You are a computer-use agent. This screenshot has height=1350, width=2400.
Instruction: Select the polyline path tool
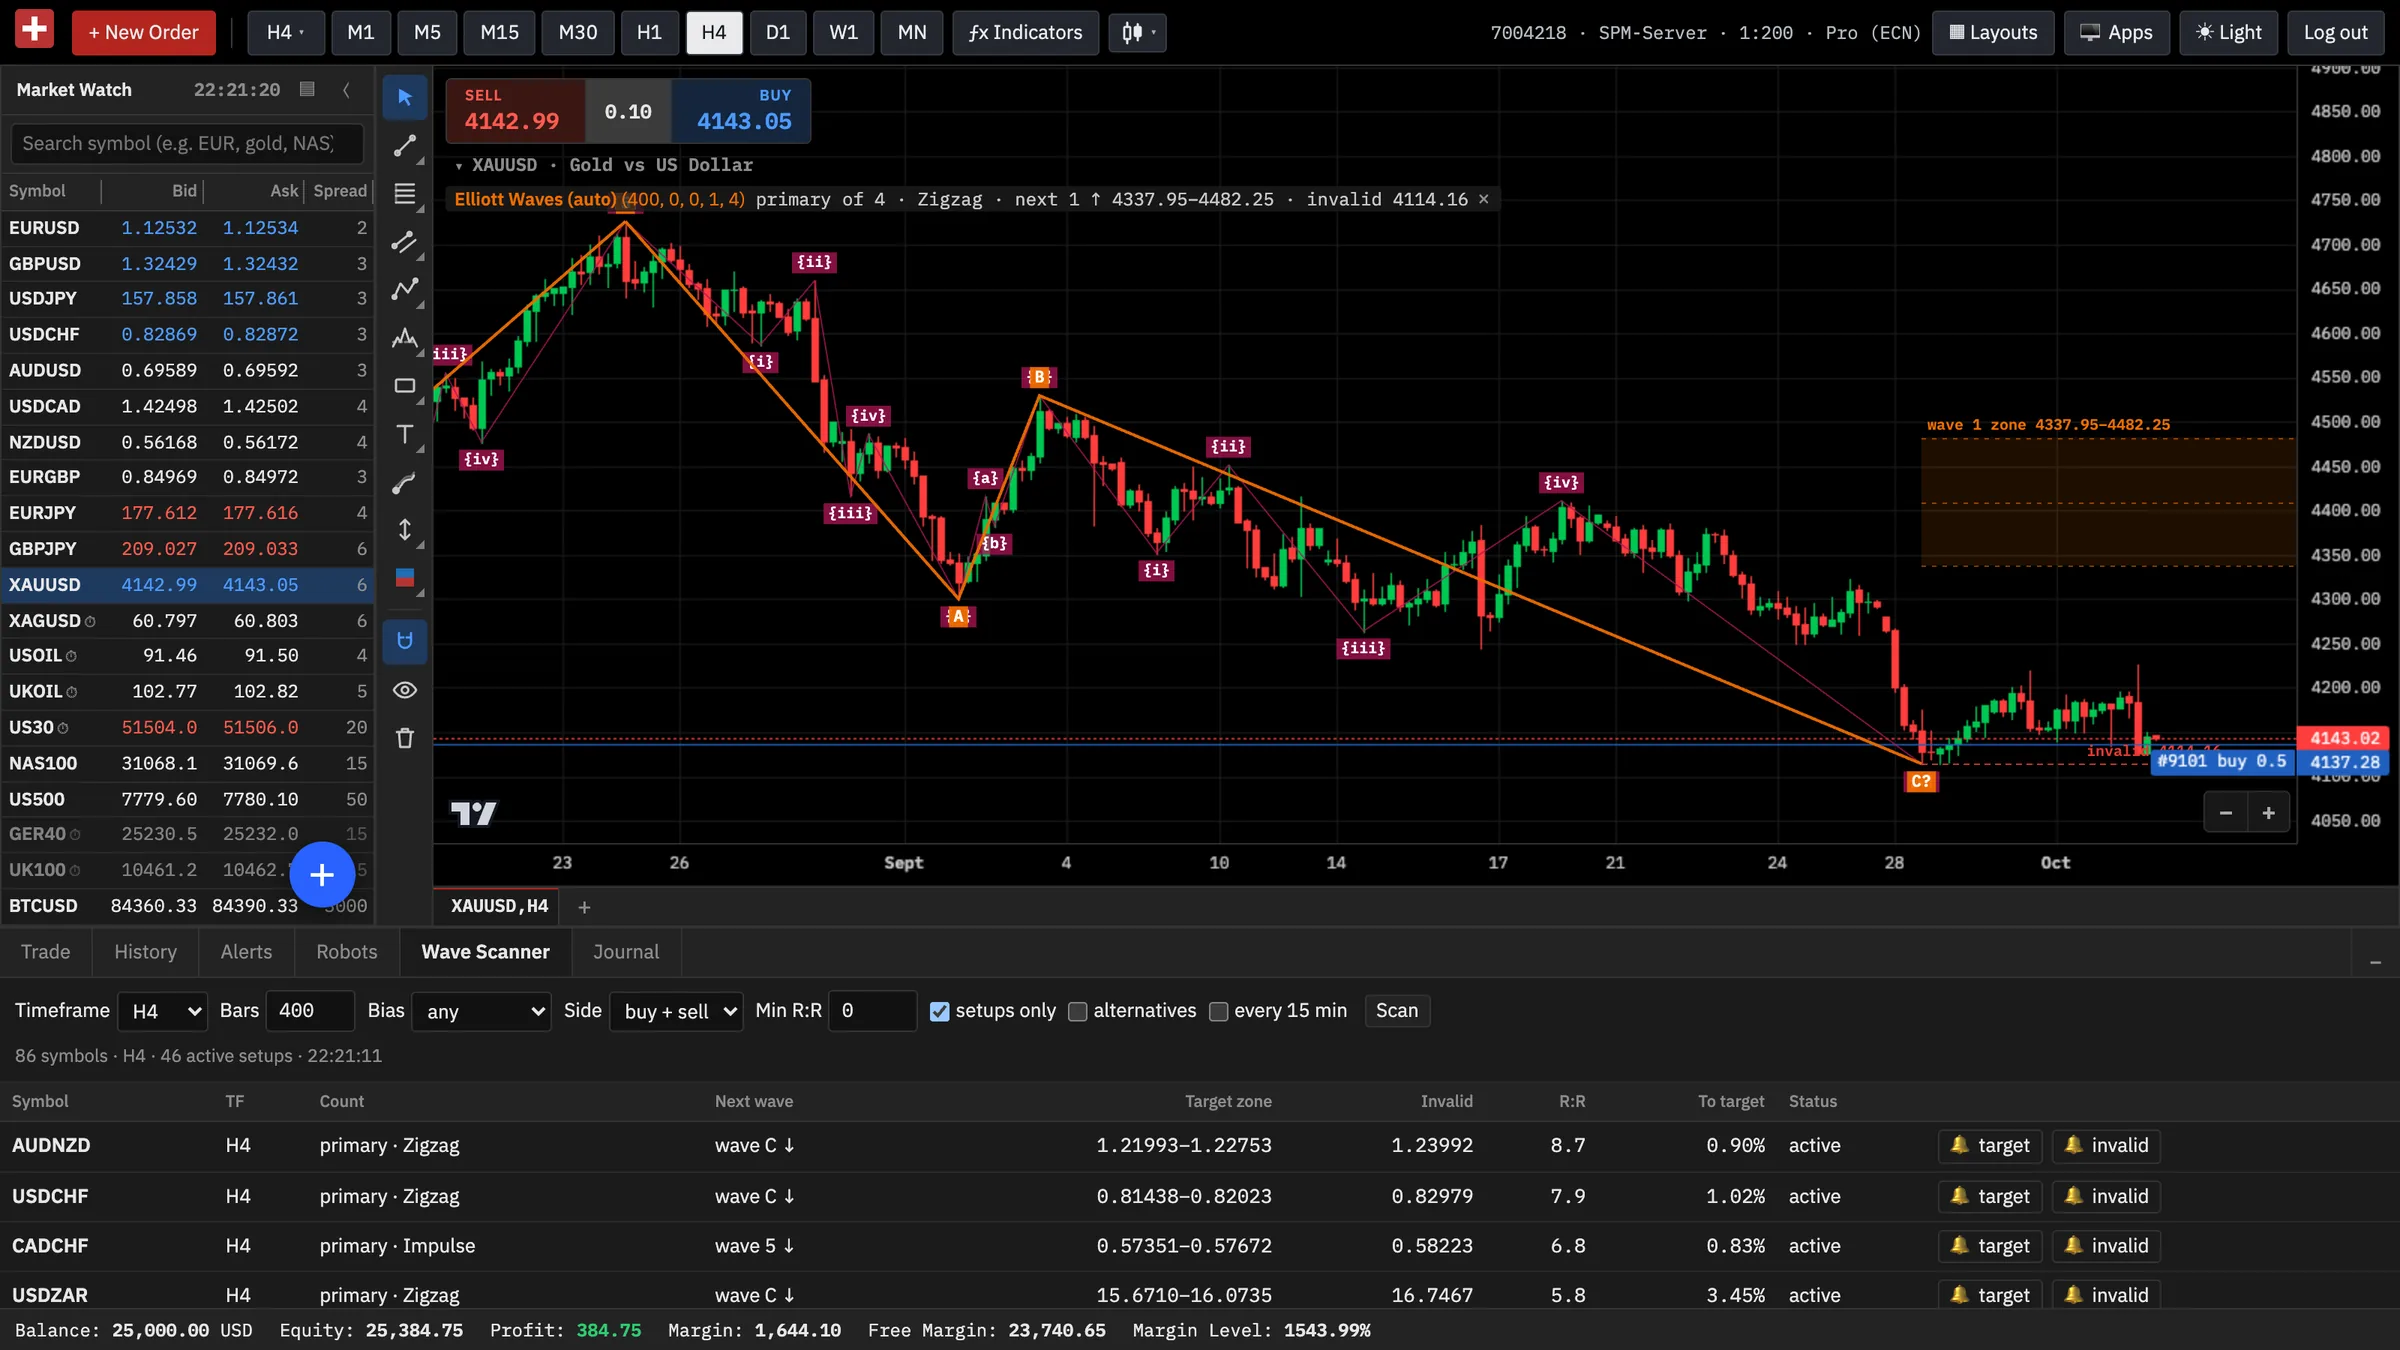pos(405,290)
